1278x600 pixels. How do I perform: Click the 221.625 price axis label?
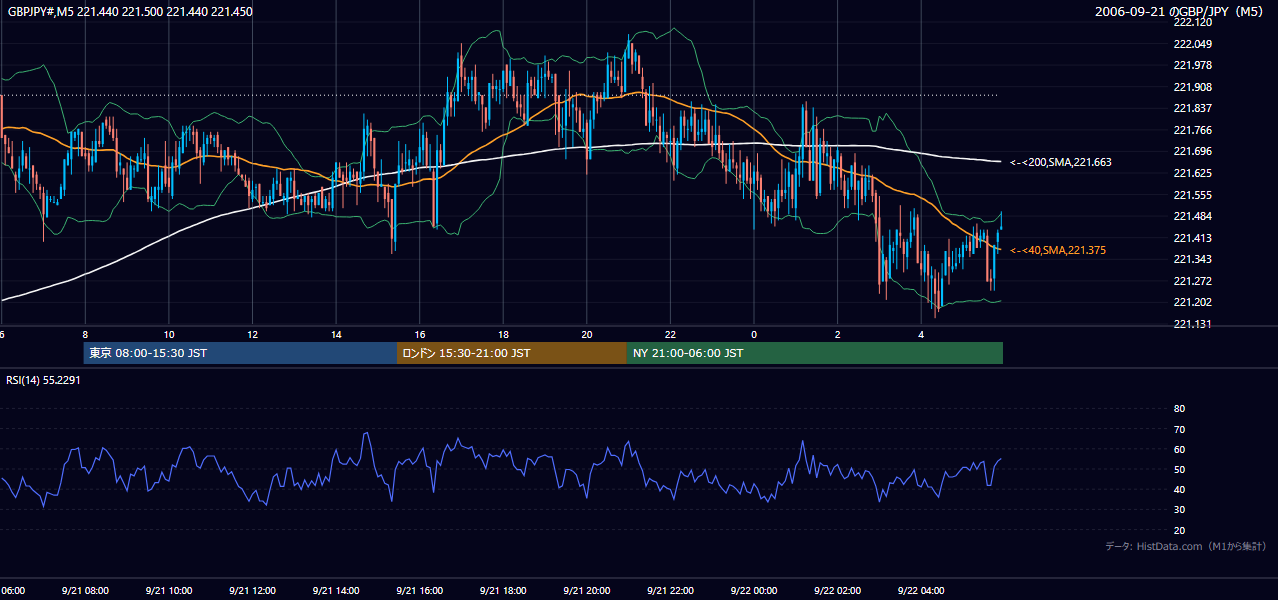[x=1192, y=173]
